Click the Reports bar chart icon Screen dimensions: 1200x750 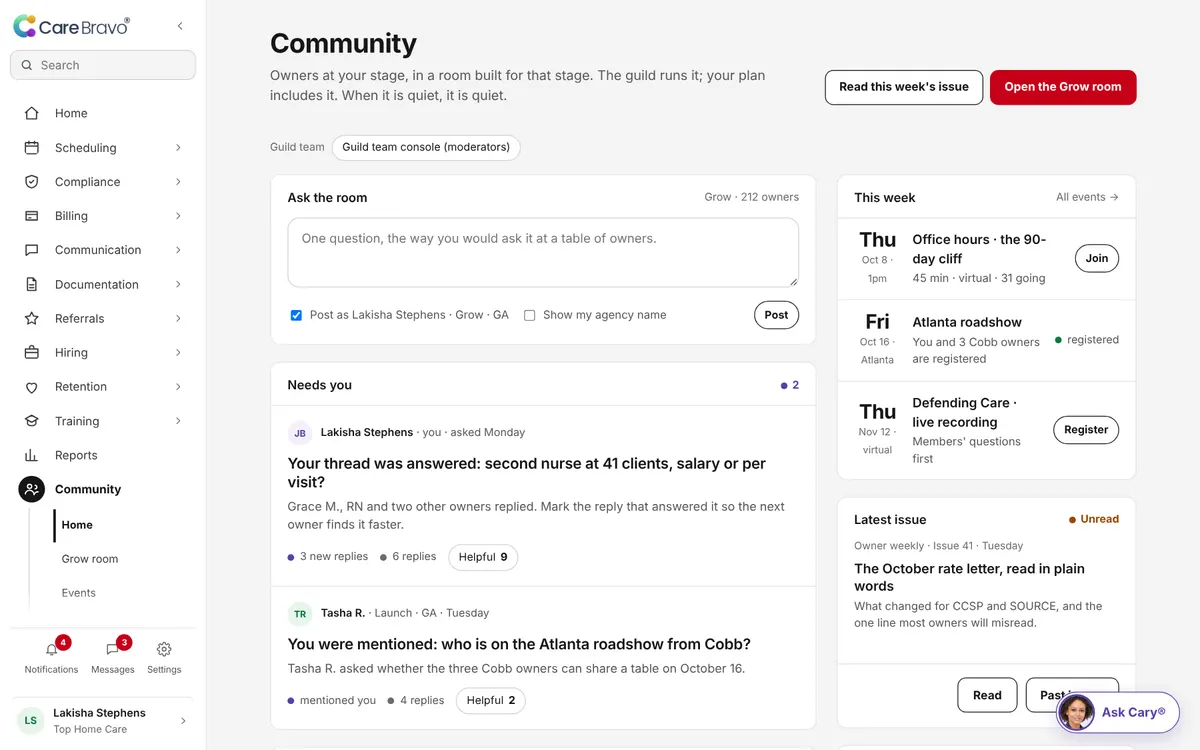coord(32,455)
